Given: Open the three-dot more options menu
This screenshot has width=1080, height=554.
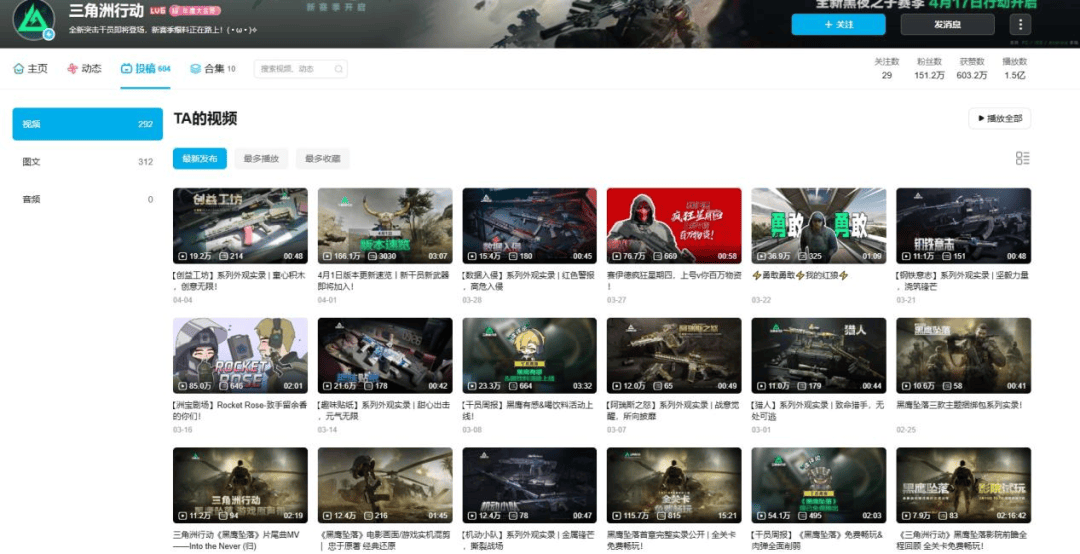Looking at the screenshot, I should pyautogui.click(x=1020, y=24).
